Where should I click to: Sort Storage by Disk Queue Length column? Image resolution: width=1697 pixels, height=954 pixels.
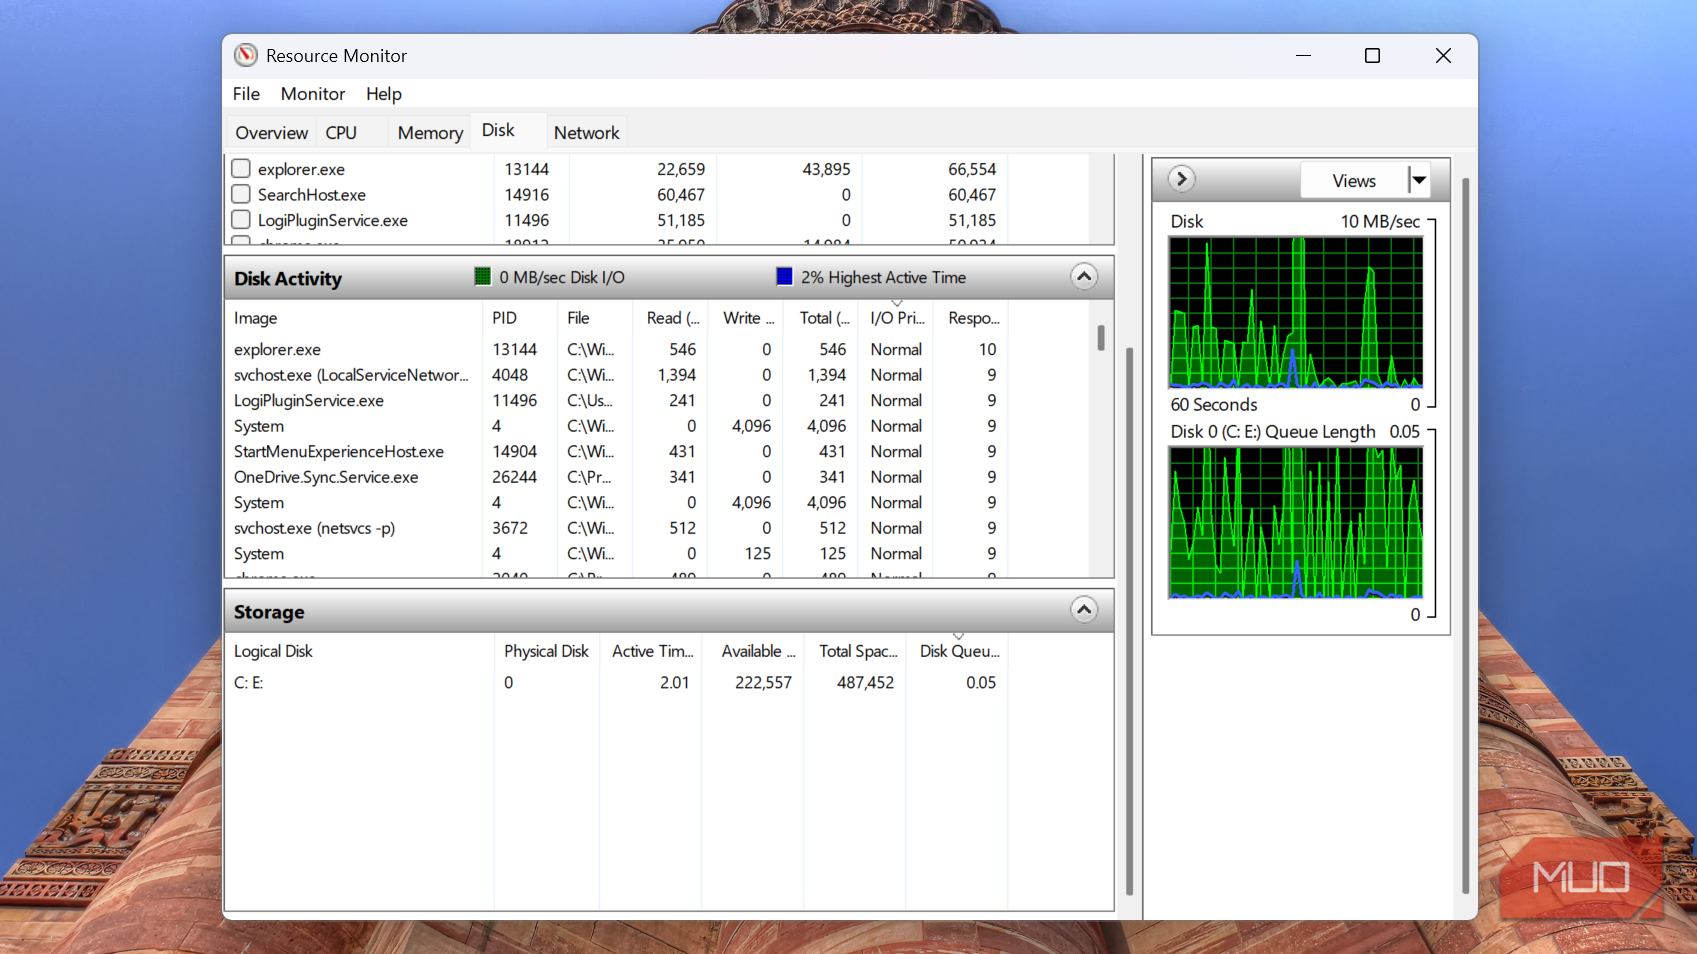coord(958,651)
